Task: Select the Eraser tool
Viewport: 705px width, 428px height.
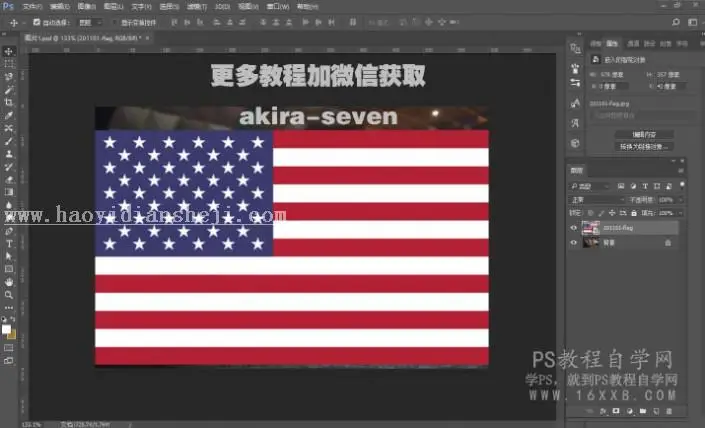Action: click(9, 179)
